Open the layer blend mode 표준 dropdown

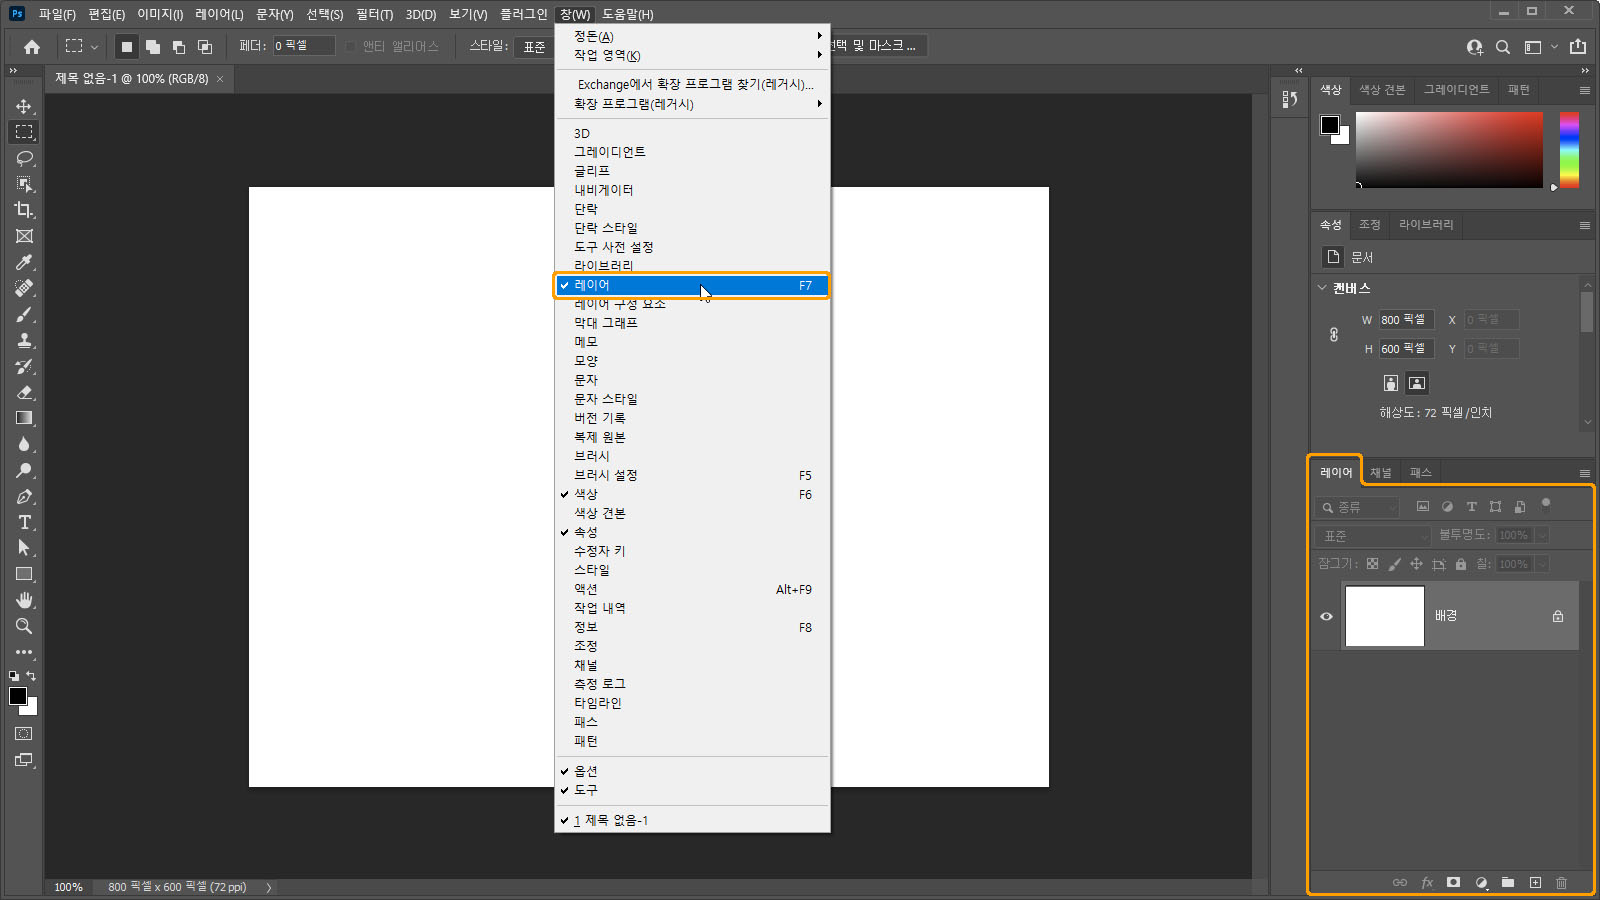1374,536
